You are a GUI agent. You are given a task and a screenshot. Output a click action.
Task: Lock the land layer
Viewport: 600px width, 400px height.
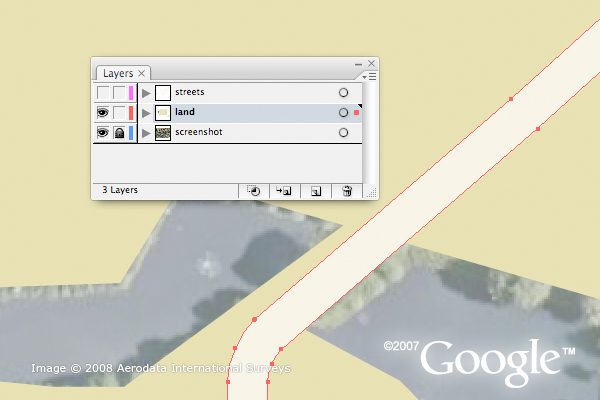point(119,113)
